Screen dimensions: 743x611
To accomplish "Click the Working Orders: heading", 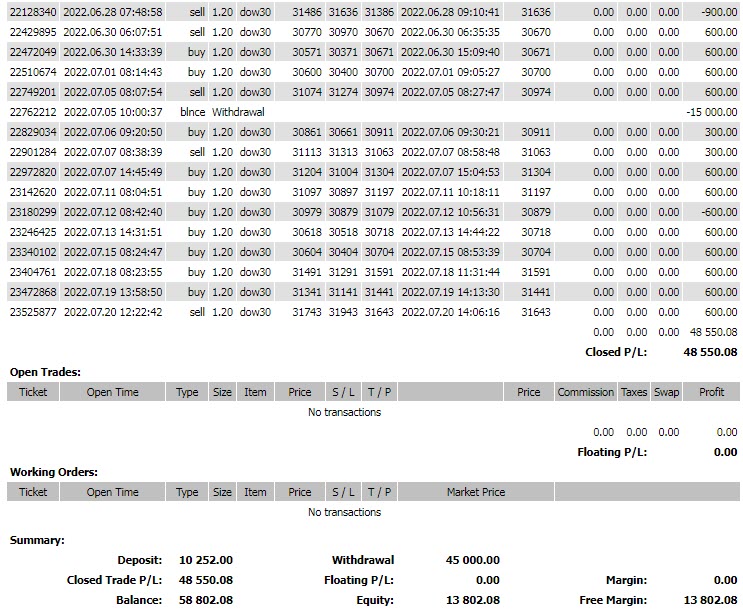I will (54, 472).
